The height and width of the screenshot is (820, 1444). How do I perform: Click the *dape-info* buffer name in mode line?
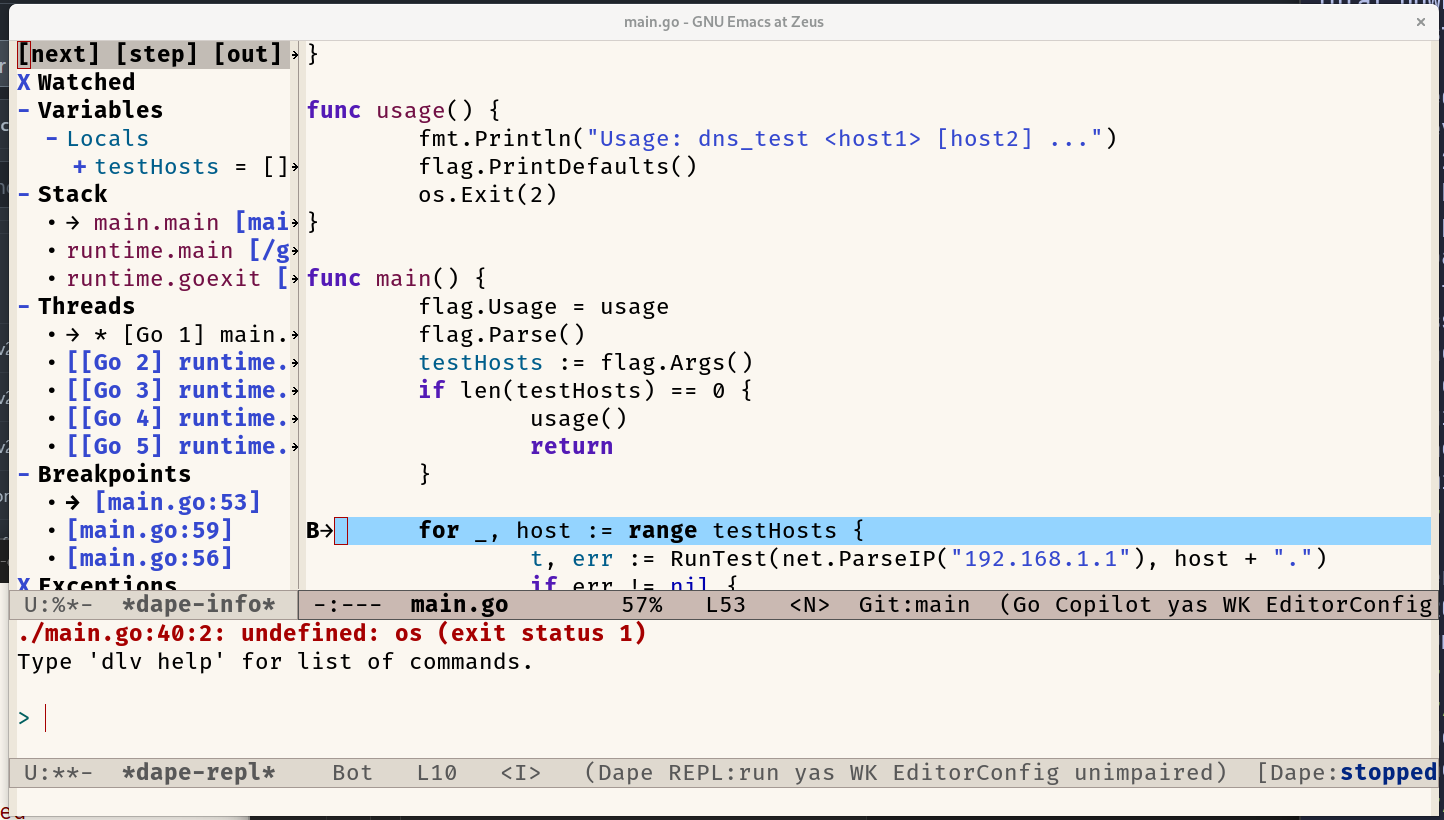coord(199,604)
